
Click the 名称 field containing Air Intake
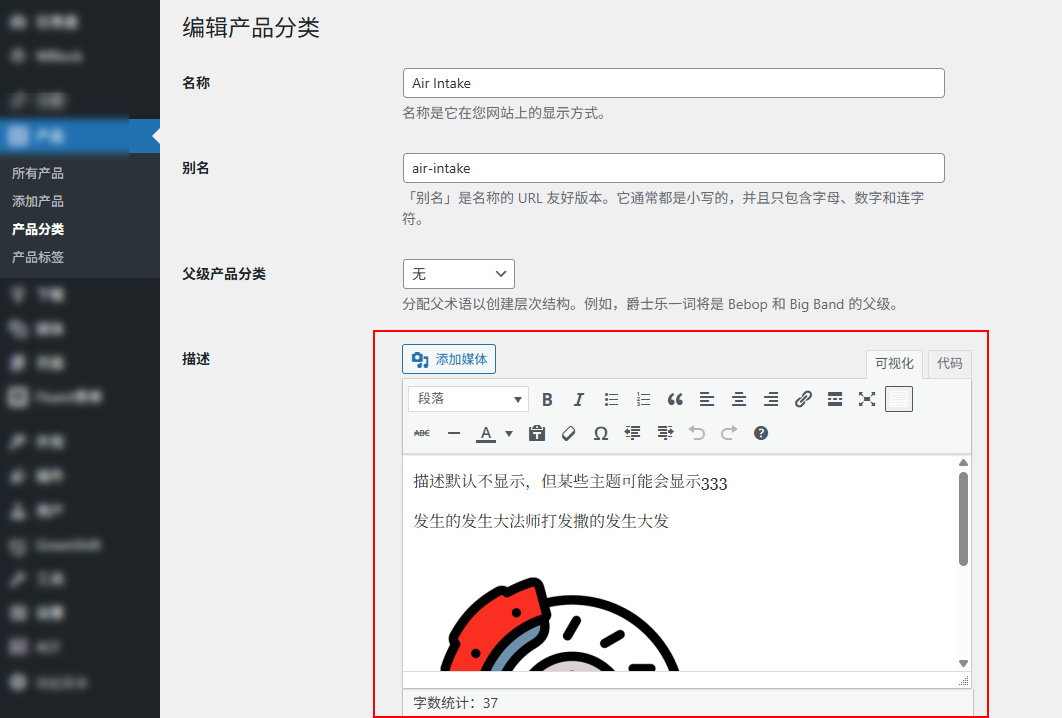coord(673,83)
